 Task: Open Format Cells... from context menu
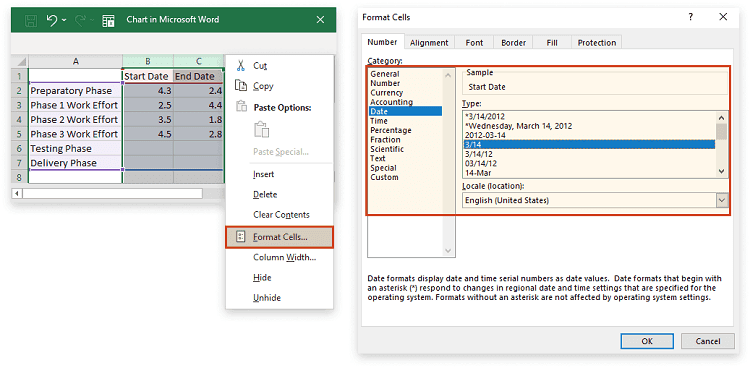coord(279,236)
